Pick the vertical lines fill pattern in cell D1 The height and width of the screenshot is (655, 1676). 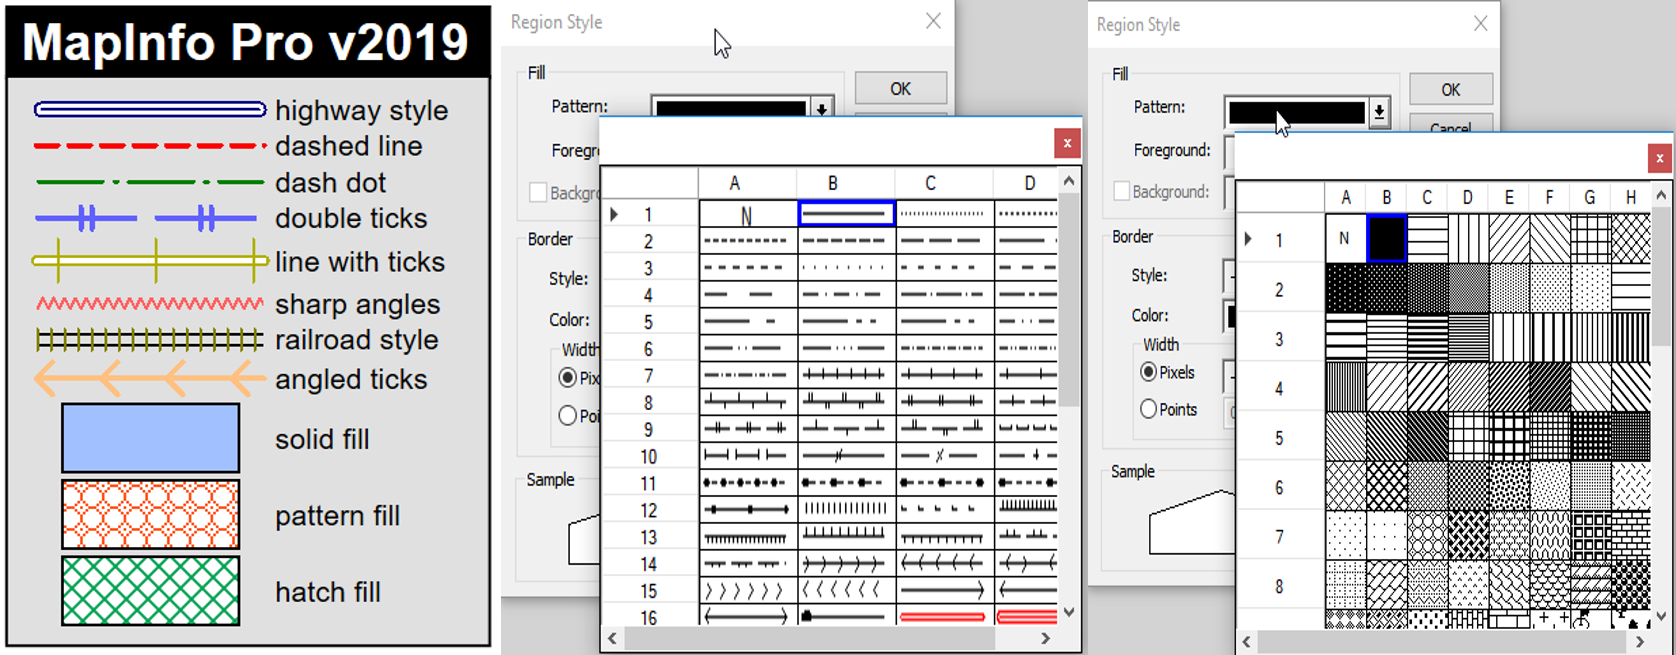(1467, 239)
